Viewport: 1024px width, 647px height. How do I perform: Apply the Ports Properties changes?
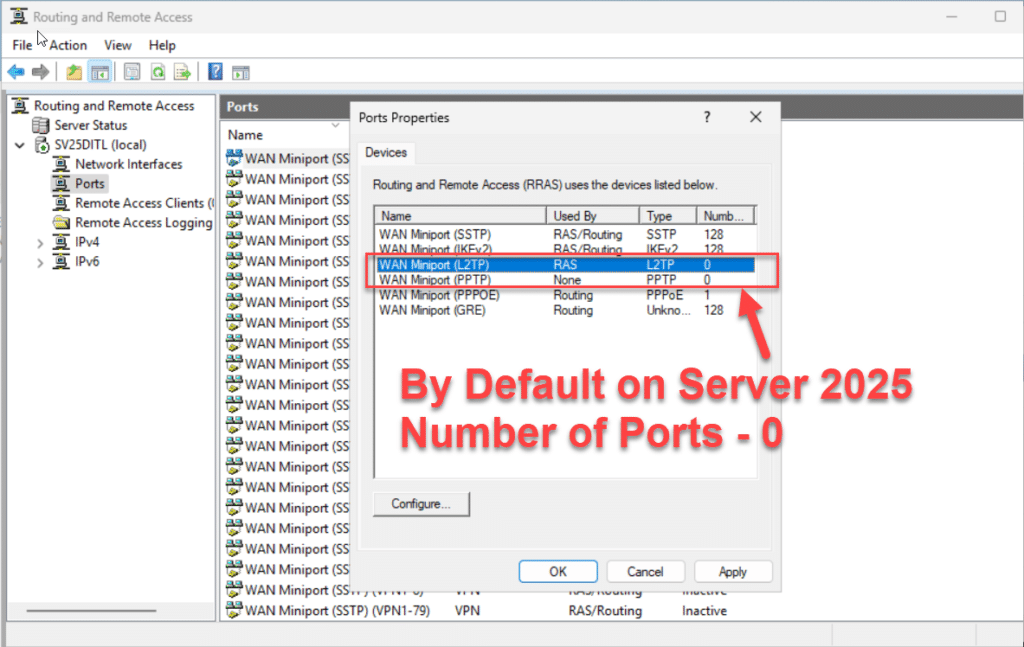pyautogui.click(x=733, y=571)
